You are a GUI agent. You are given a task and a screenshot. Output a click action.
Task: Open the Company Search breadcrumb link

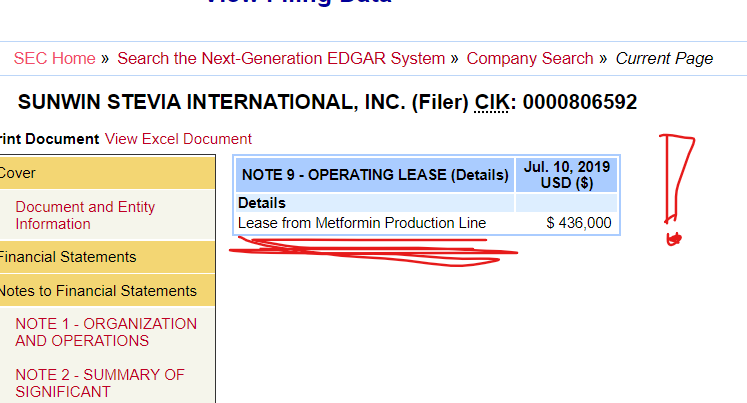pyautogui.click(x=529, y=58)
